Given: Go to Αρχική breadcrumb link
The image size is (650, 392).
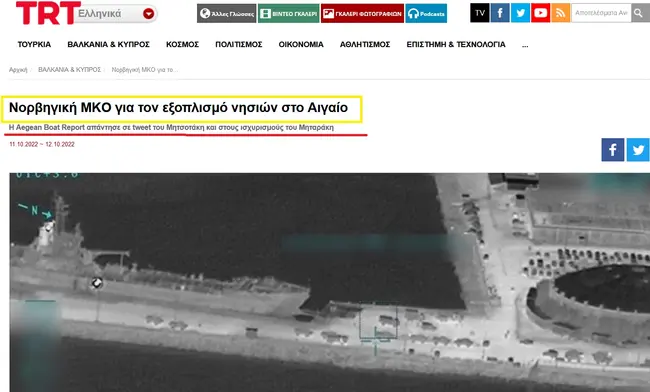Looking at the screenshot, I should tap(18, 70).
